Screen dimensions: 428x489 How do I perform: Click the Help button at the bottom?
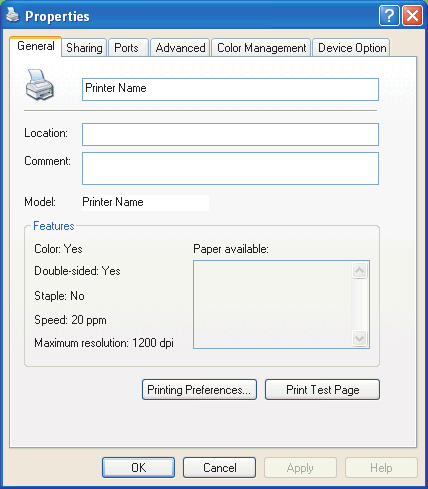click(x=381, y=467)
